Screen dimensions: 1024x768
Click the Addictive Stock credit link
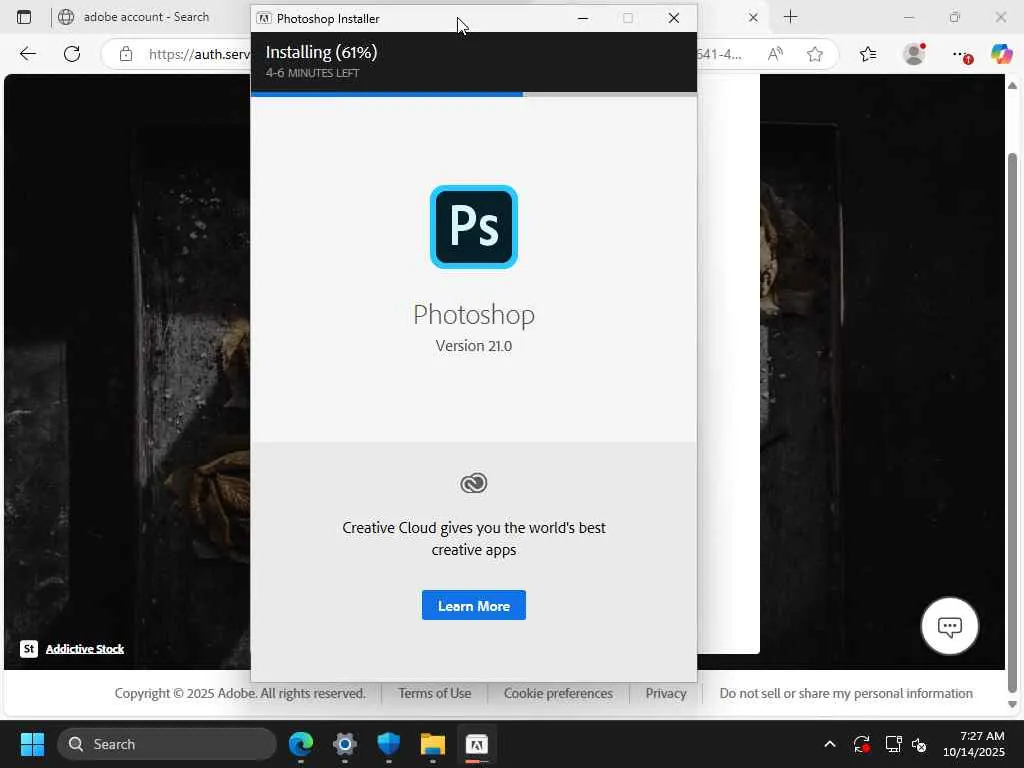point(85,648)
